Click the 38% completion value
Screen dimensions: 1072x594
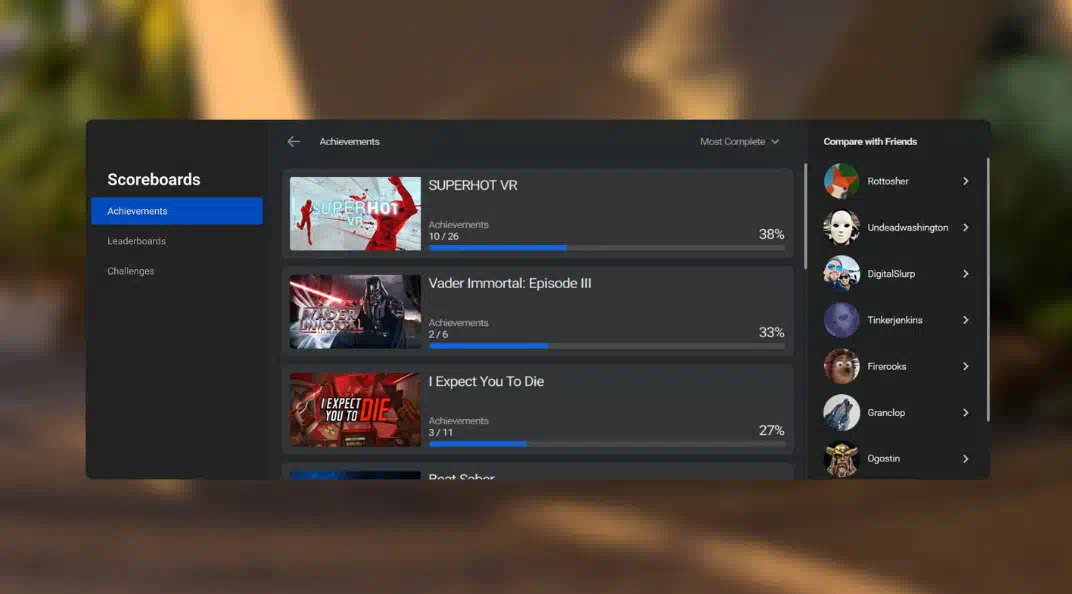771,234
